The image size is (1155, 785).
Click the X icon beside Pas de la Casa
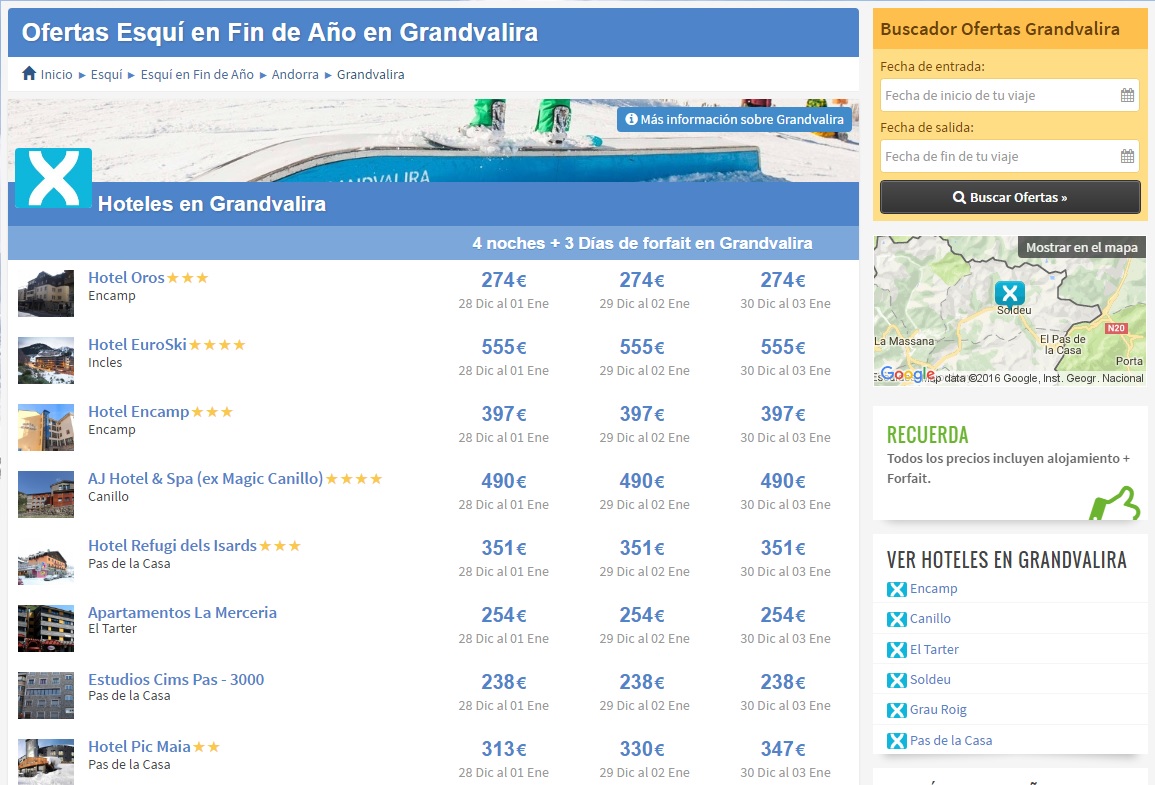pyautogui.click(x=896, y=741)
